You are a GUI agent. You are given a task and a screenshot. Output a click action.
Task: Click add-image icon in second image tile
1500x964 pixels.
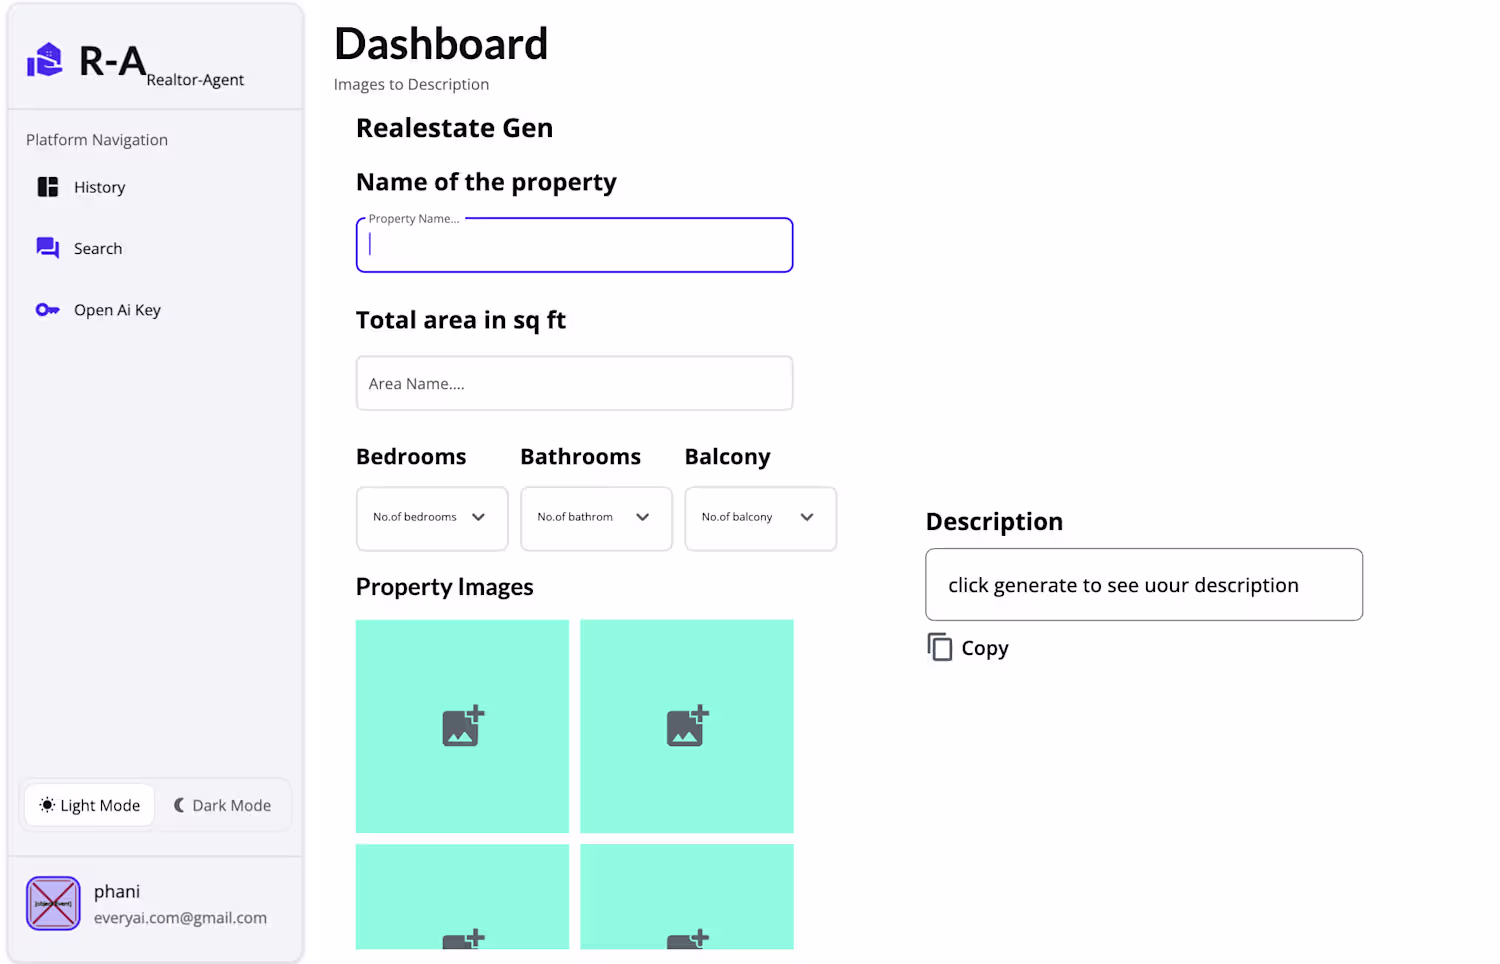687,726
